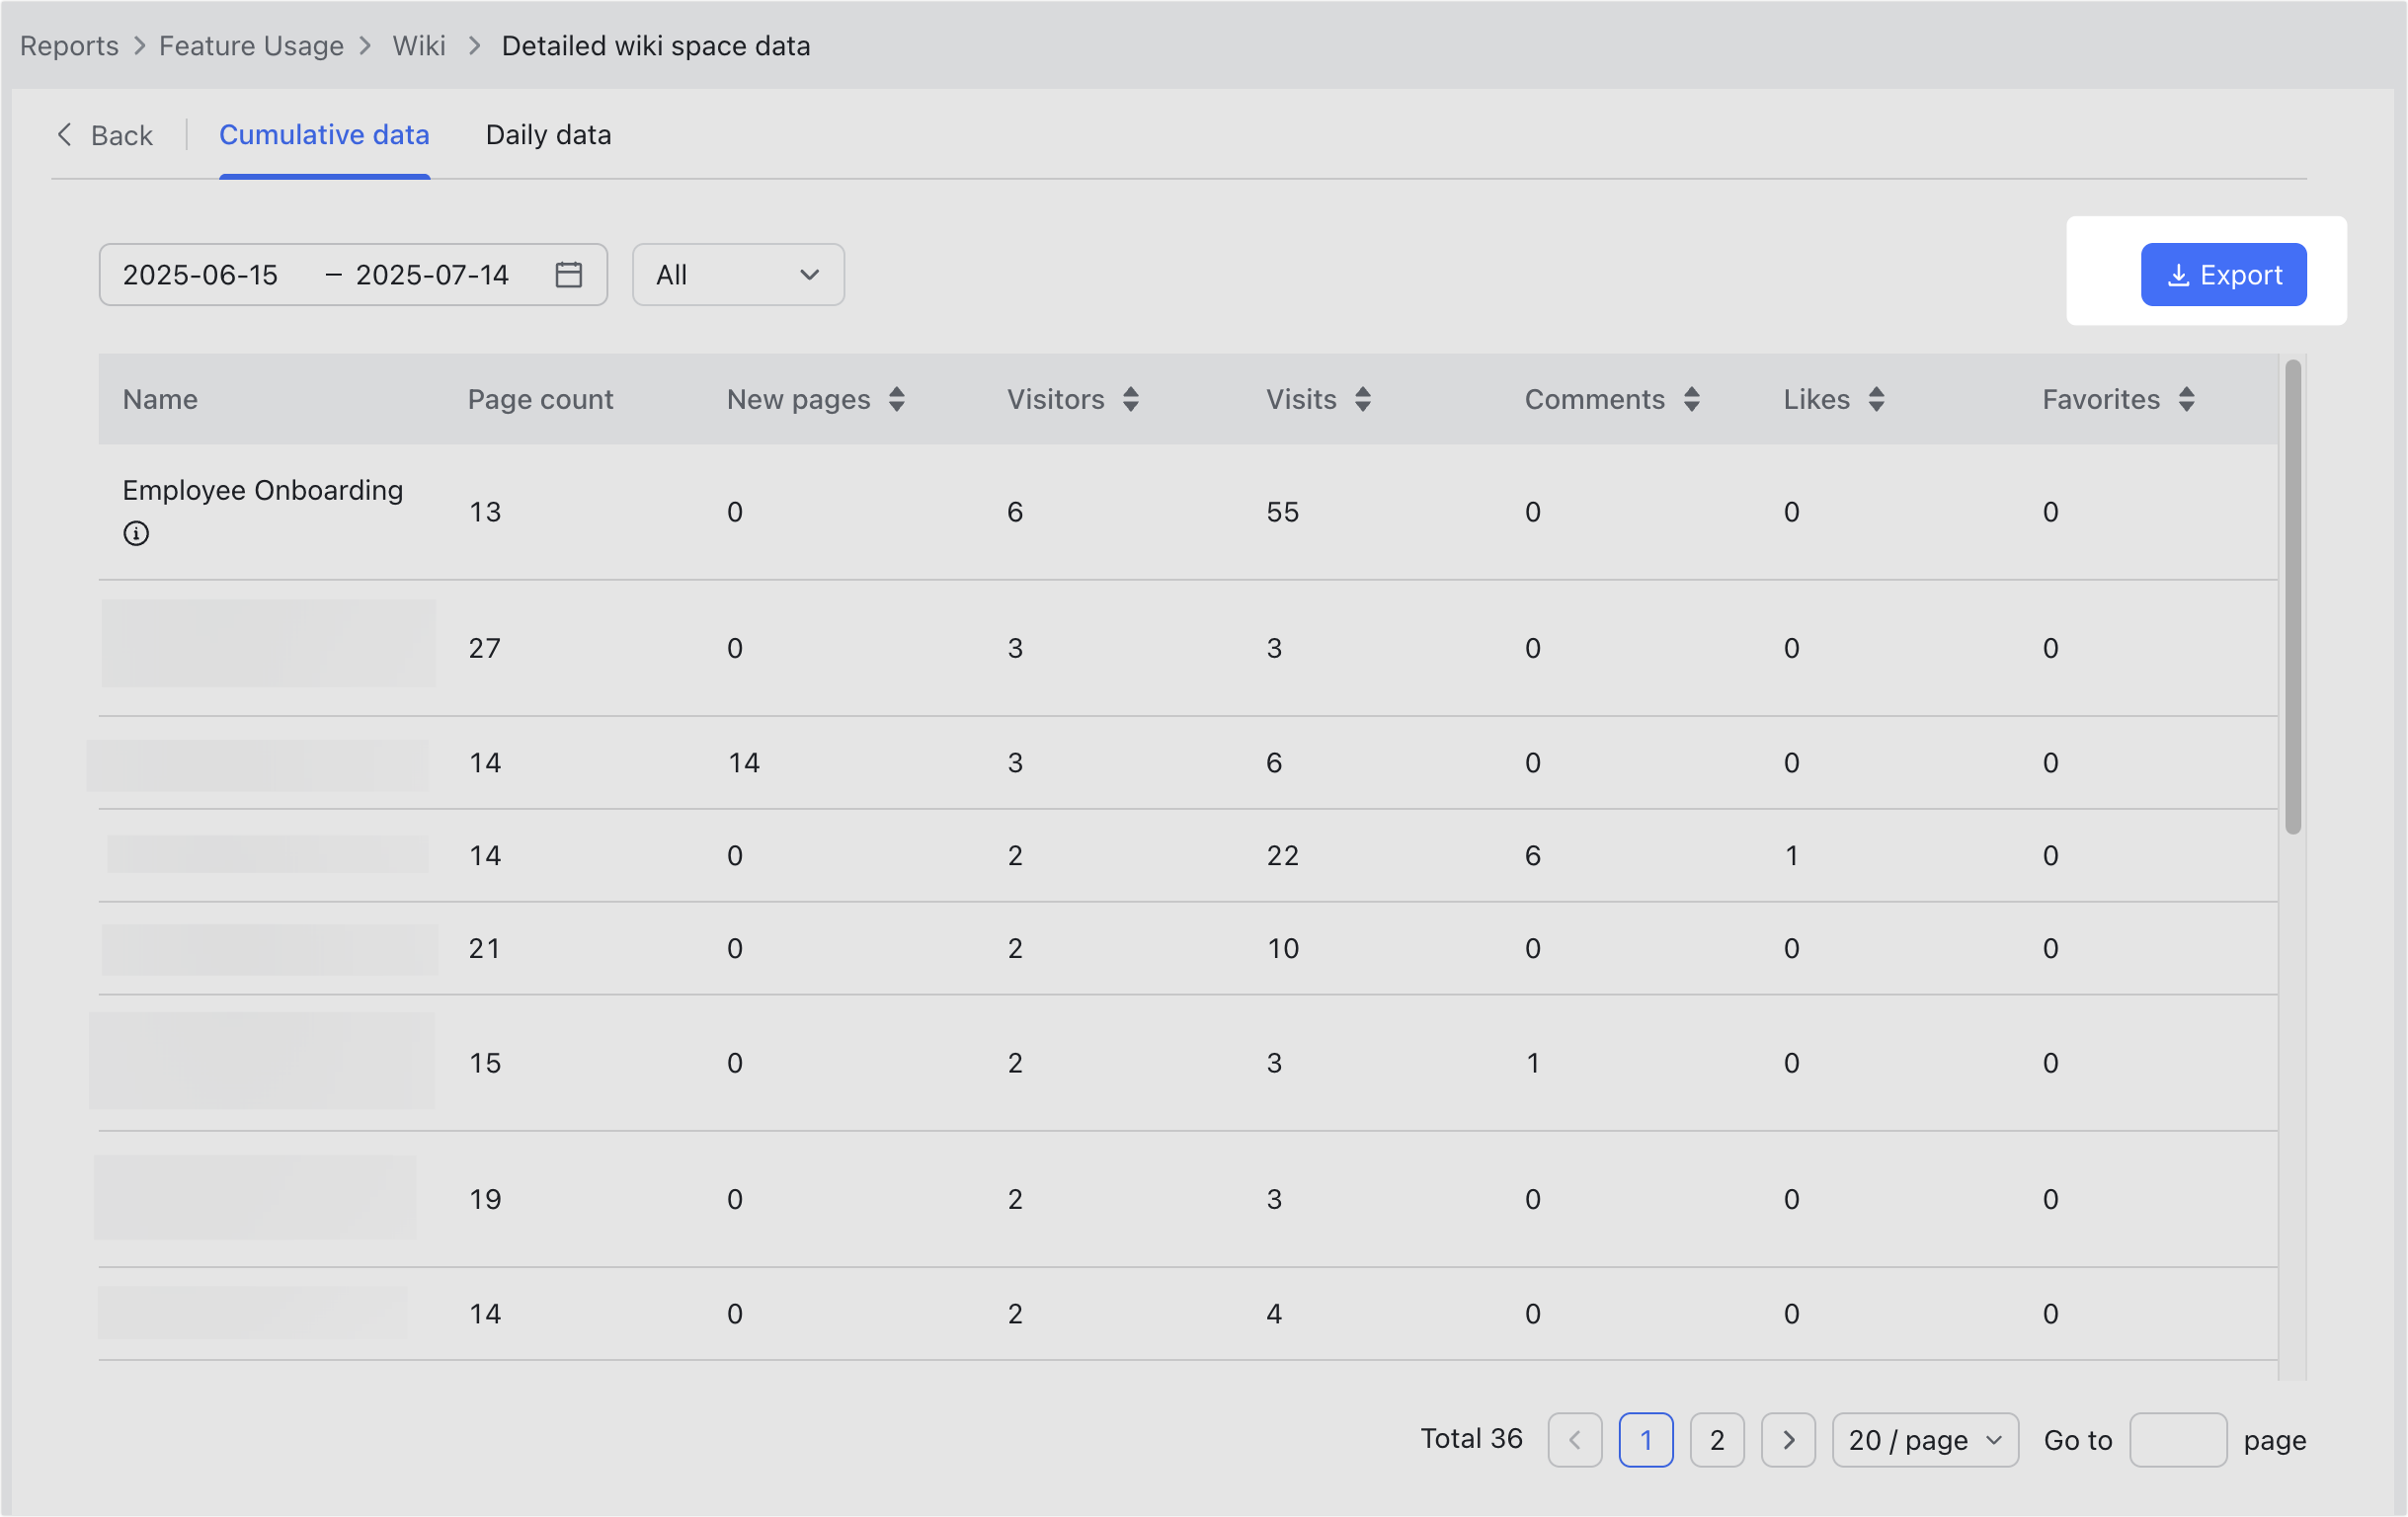
Task: Sort by New pages column
Action: coord(896,399)
